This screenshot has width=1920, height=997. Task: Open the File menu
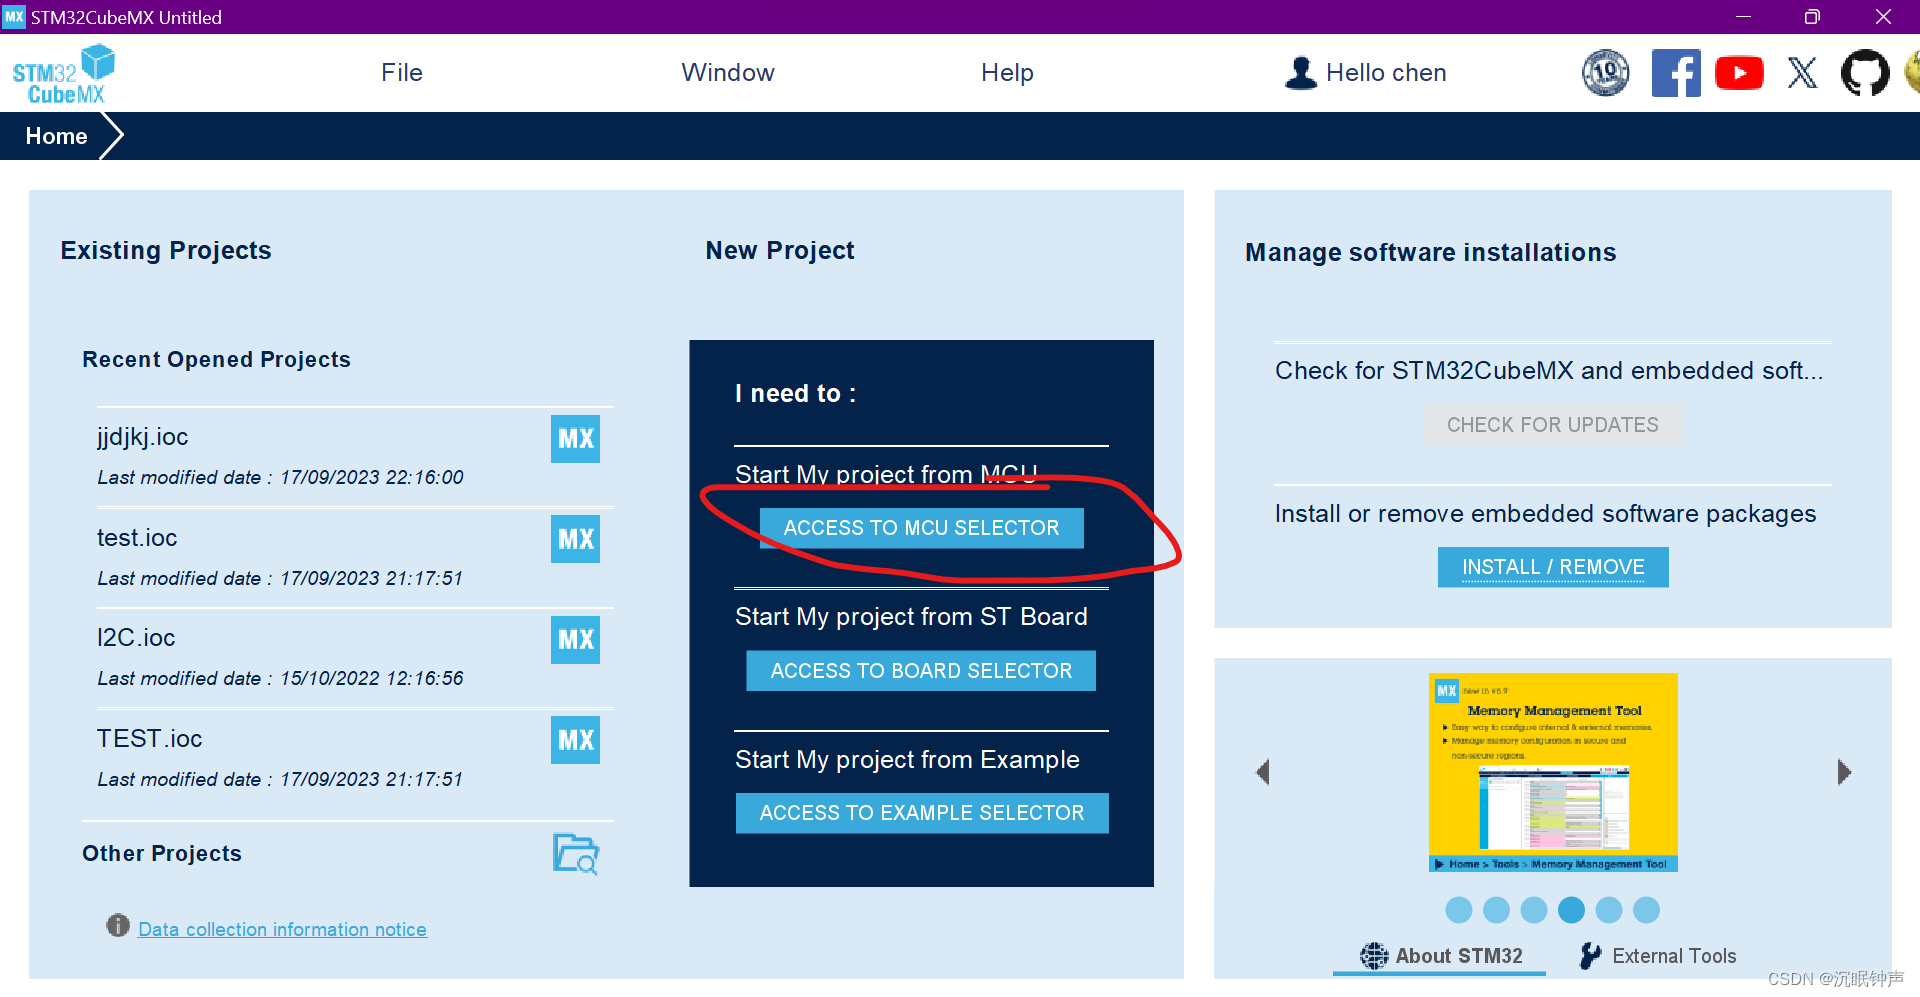pyautogui.click(x=402, y=73)
